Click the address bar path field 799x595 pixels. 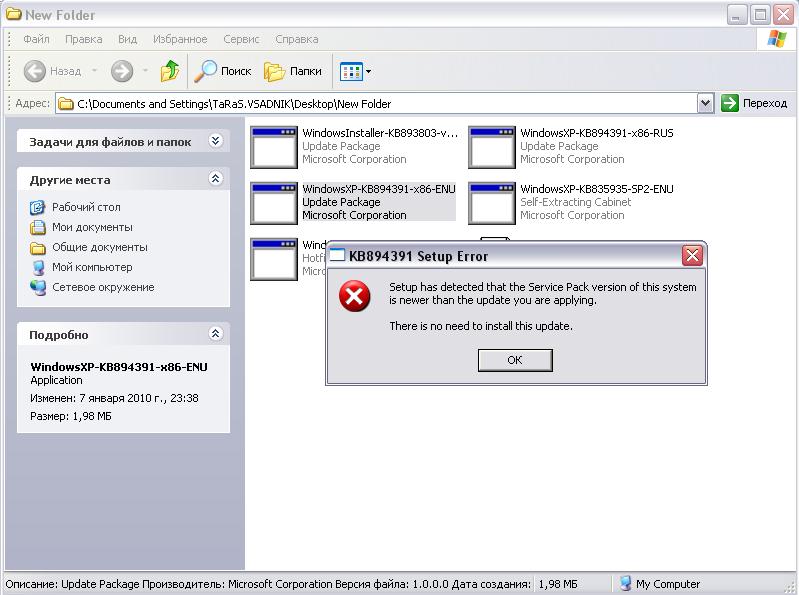[x=380, y=103]
